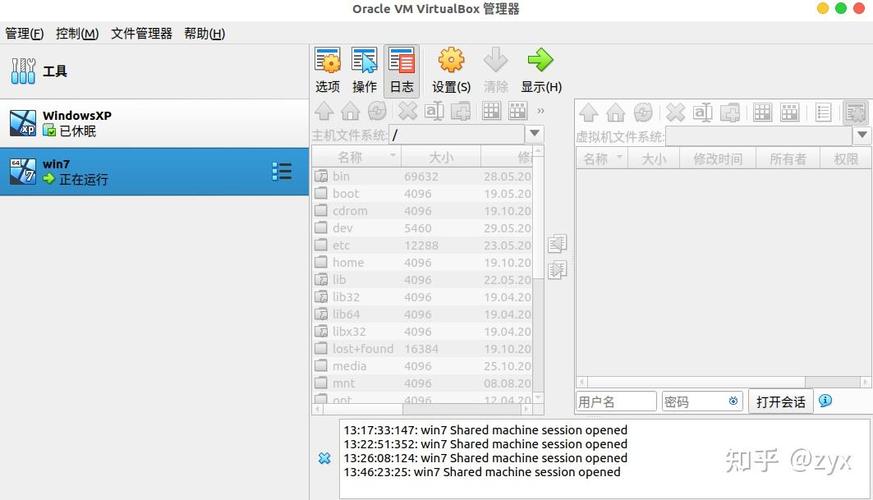This screenshot has width=873, height=500.
Task: Go up one directory in the guest file panel
Action: [588, 112]
